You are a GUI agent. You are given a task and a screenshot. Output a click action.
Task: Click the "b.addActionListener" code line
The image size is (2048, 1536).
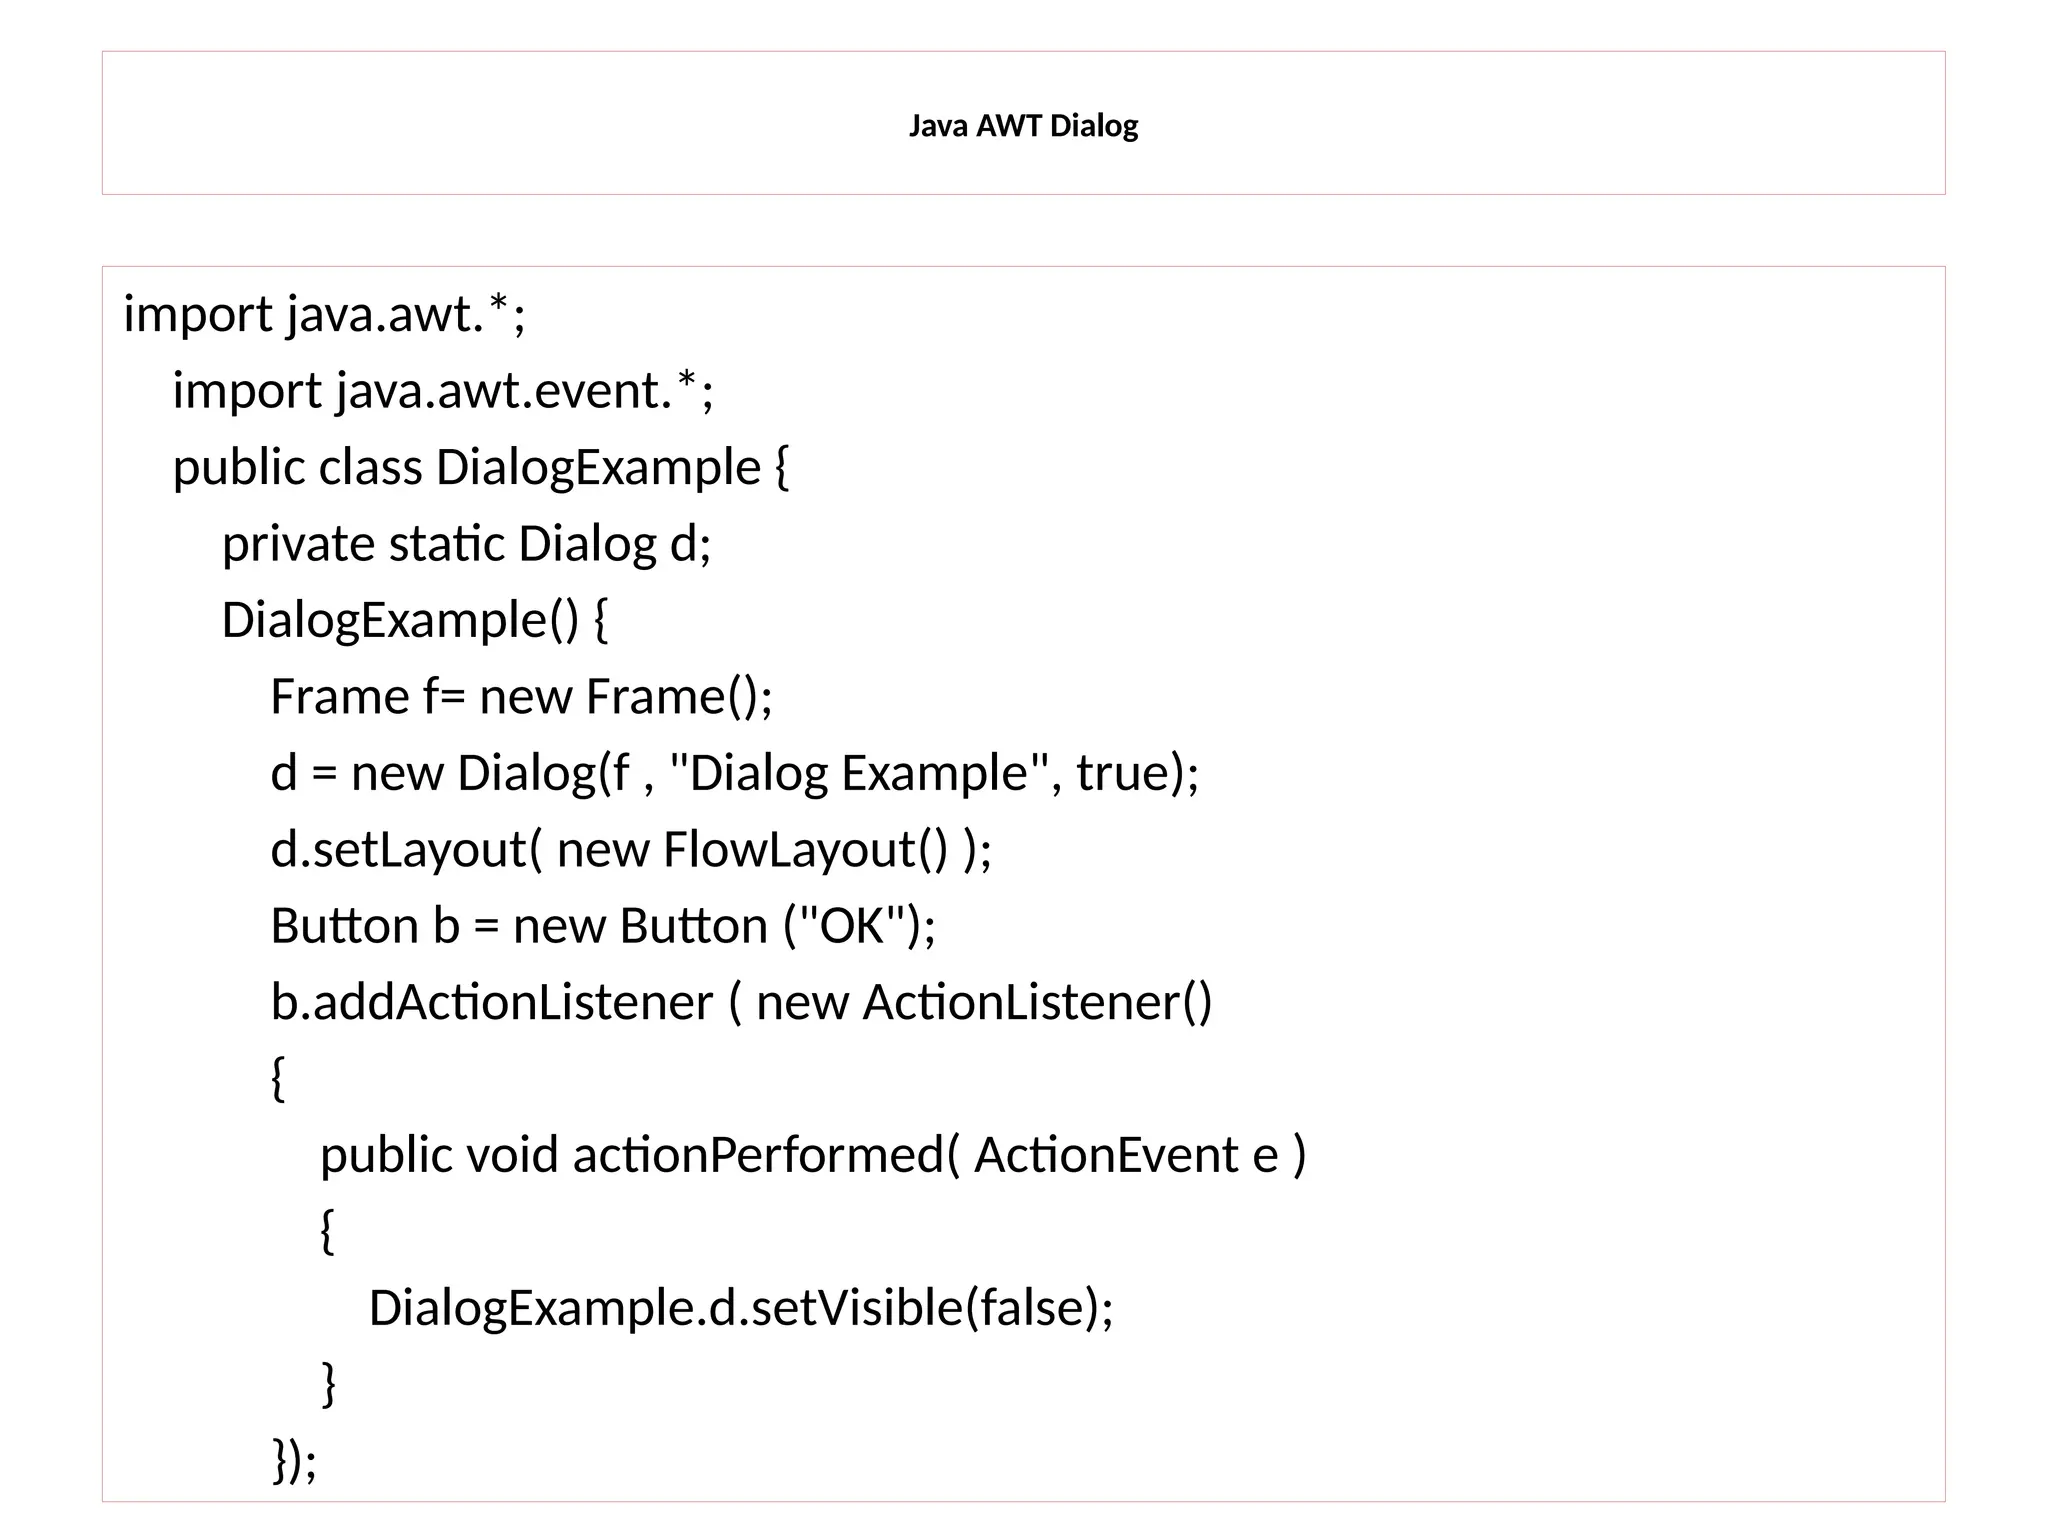[x=740, y=1003]
